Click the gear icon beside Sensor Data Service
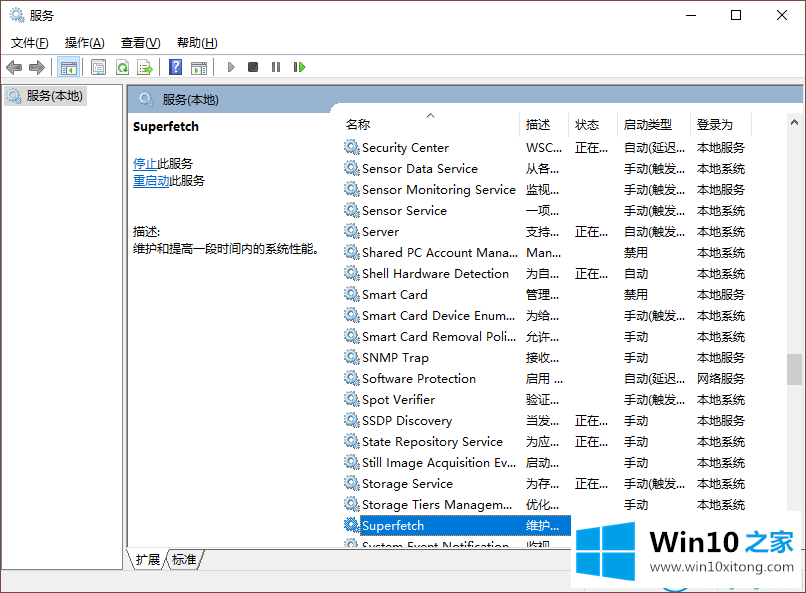 tap(352, 169)
